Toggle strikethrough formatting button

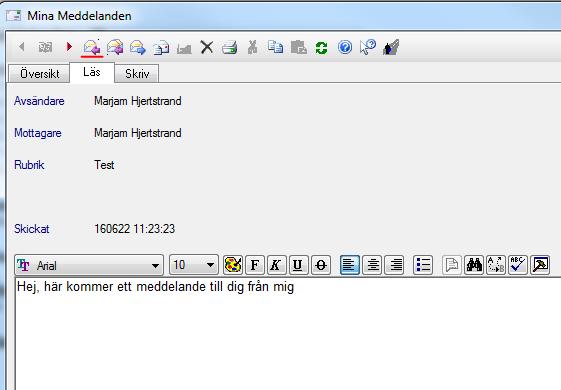coord(321,265)
